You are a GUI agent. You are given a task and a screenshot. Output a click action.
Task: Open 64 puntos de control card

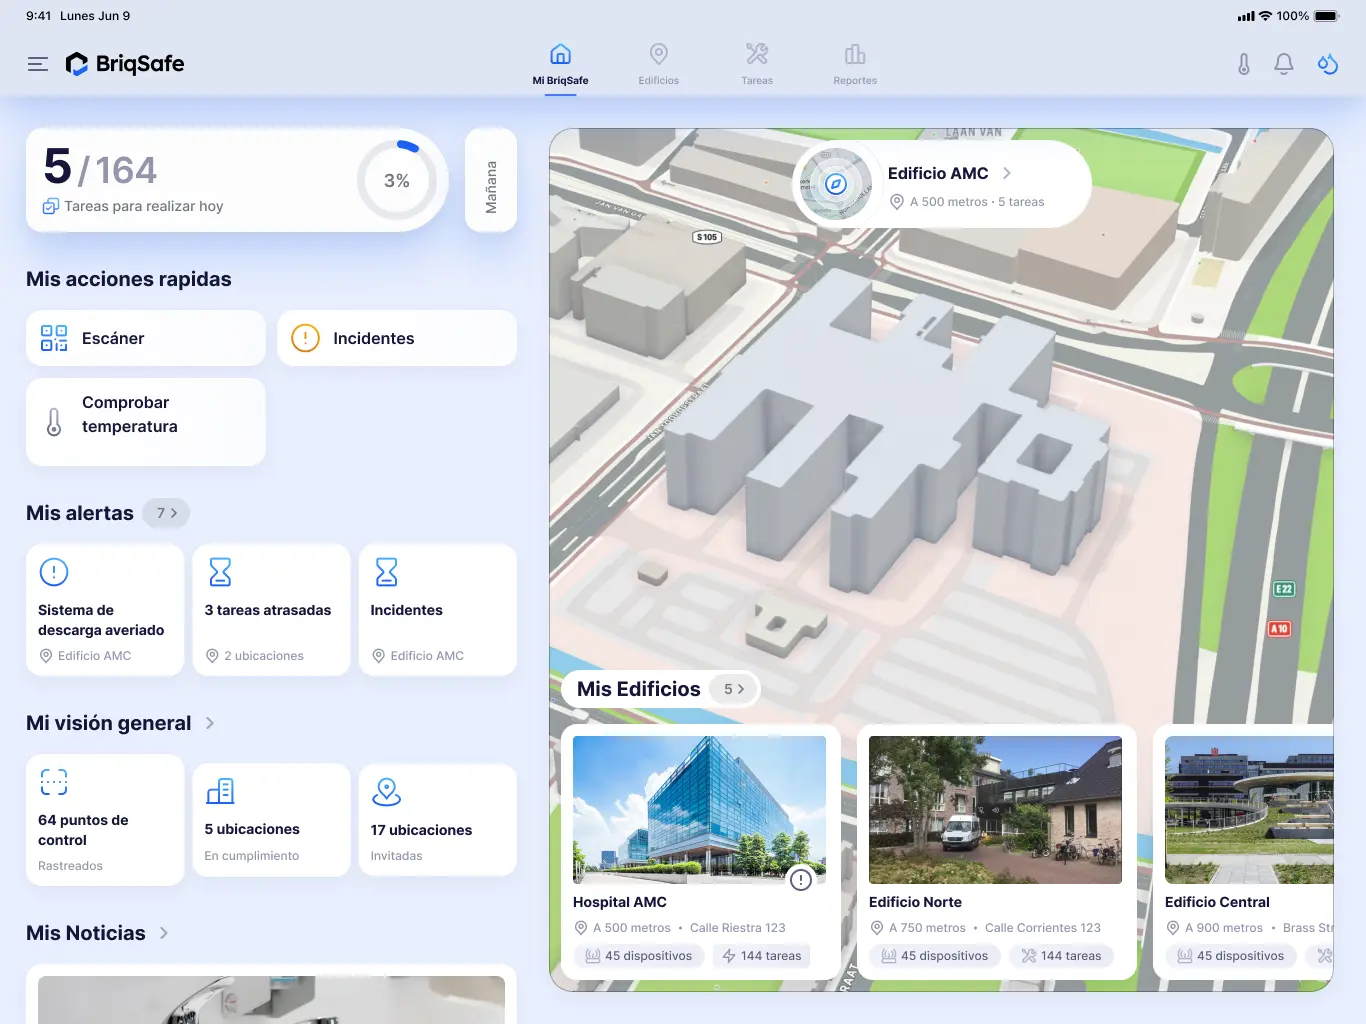[105, 820]
